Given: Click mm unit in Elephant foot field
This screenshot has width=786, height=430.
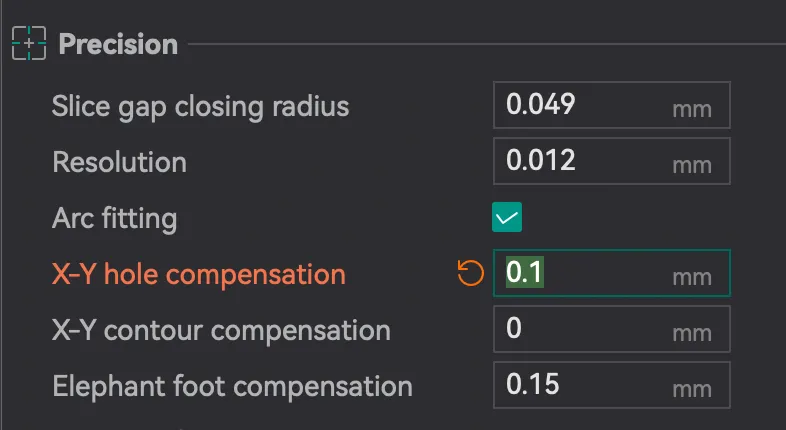Looking at the screenshot, I should pos(692,390).
